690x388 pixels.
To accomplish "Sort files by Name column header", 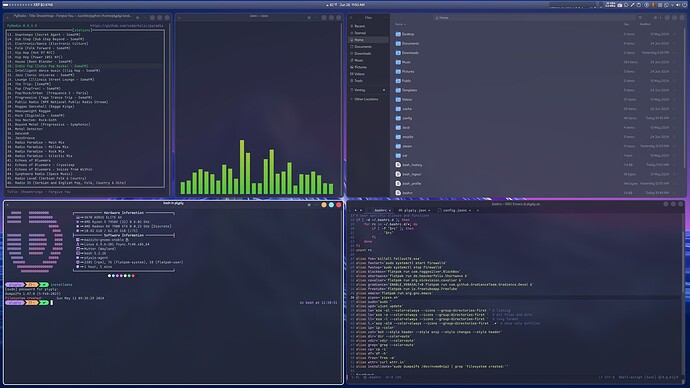I will click(400, 24).
